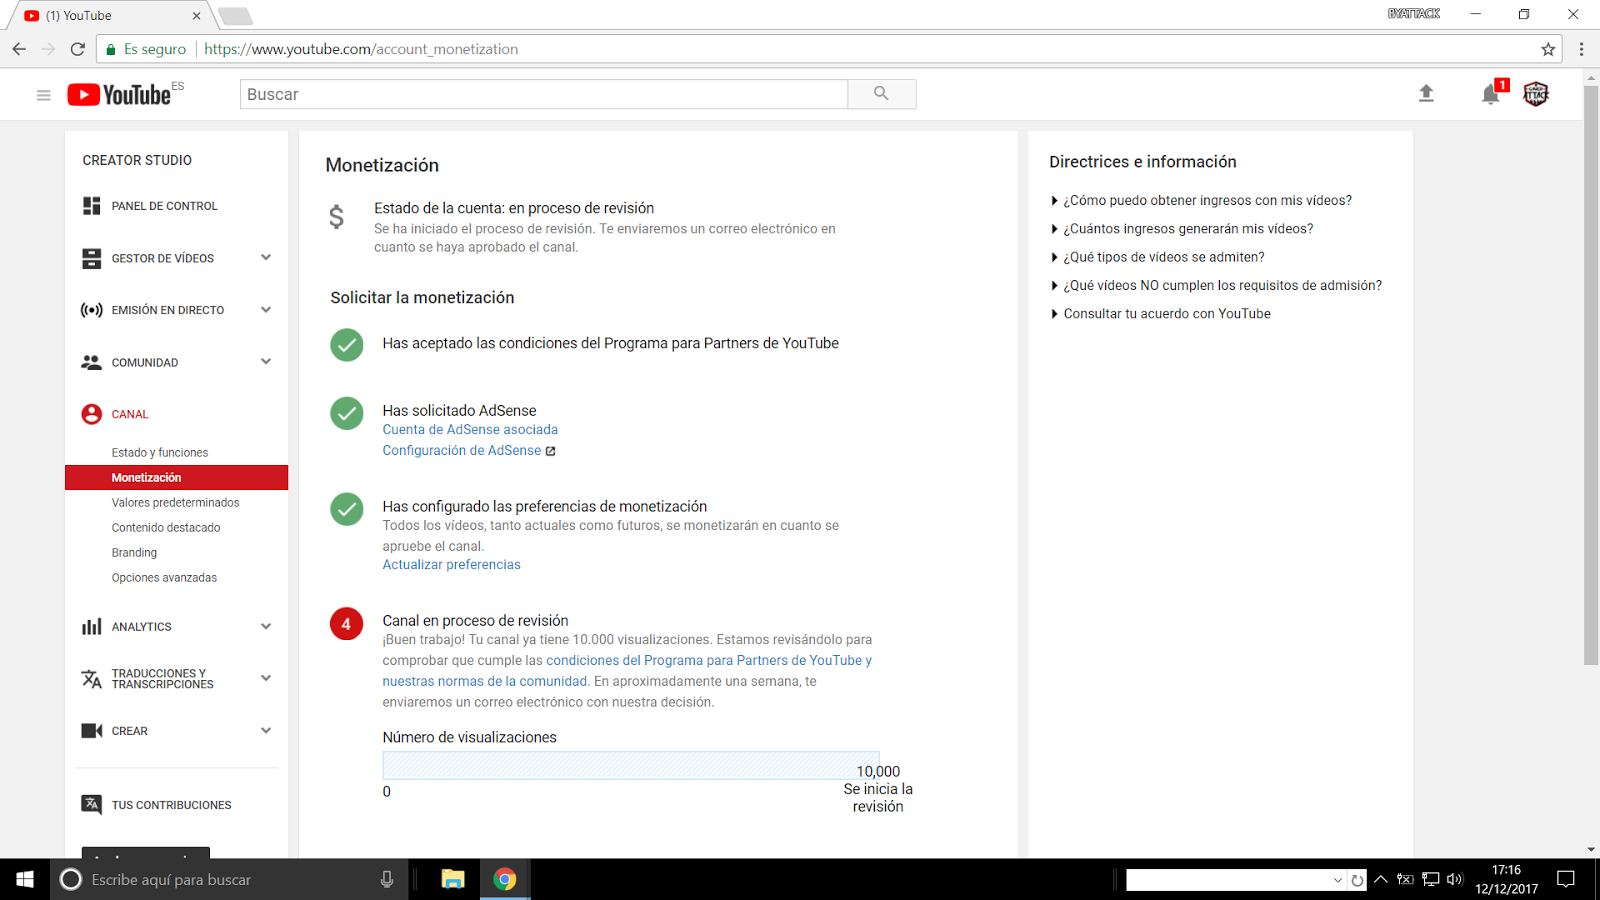Click the Windows Start button
The image size is (1600, 900).
tap(25, 879)
